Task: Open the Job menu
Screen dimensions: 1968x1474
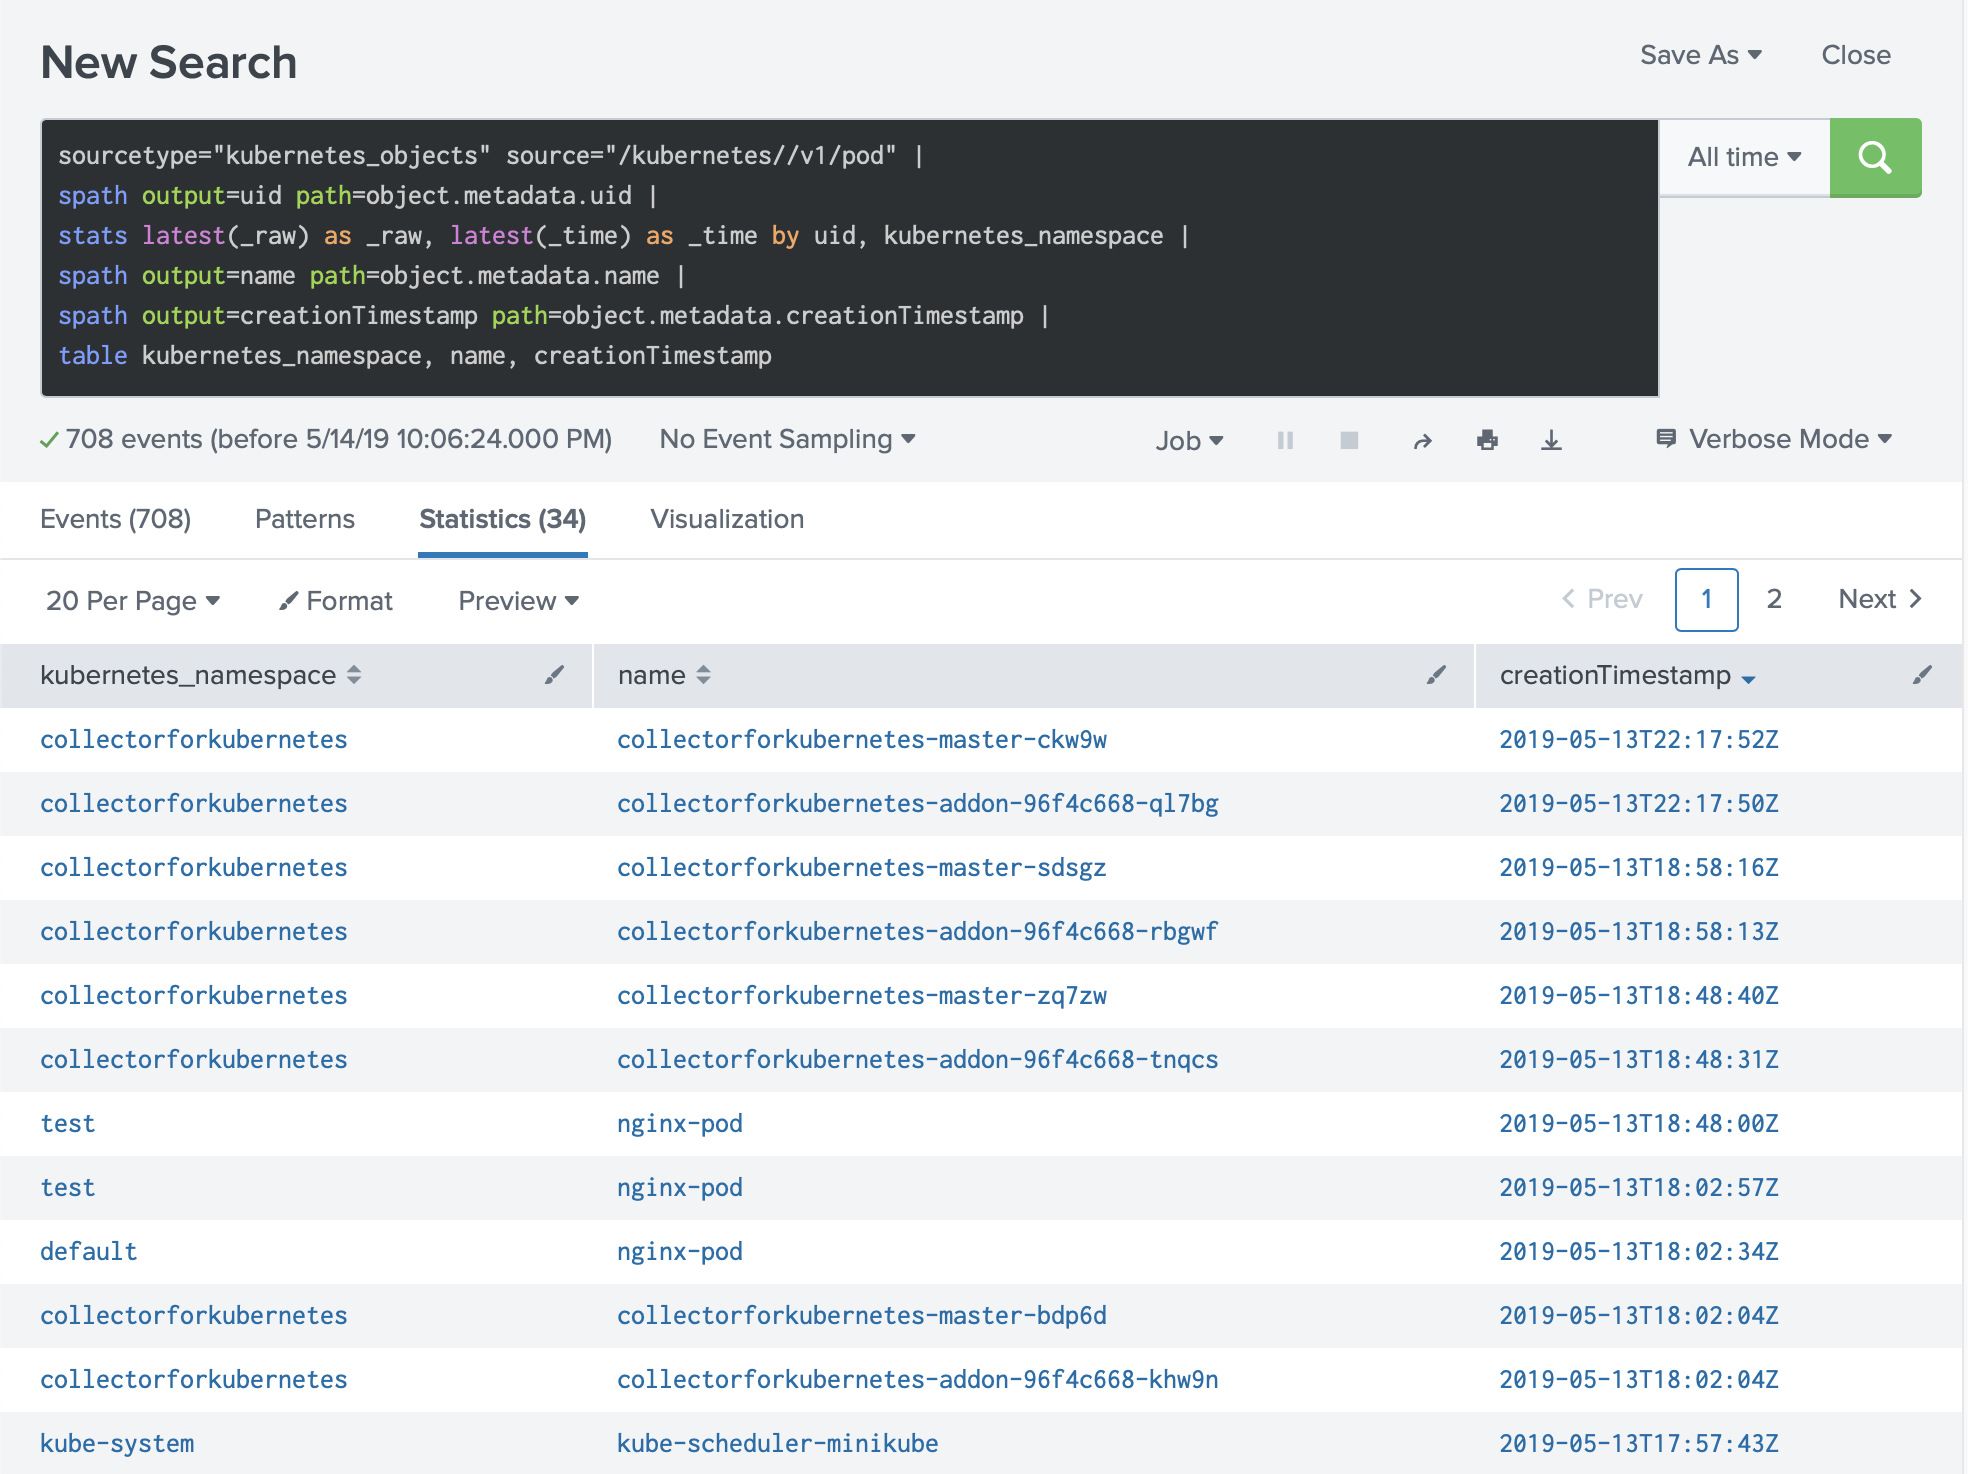Action: (1189, 440)
